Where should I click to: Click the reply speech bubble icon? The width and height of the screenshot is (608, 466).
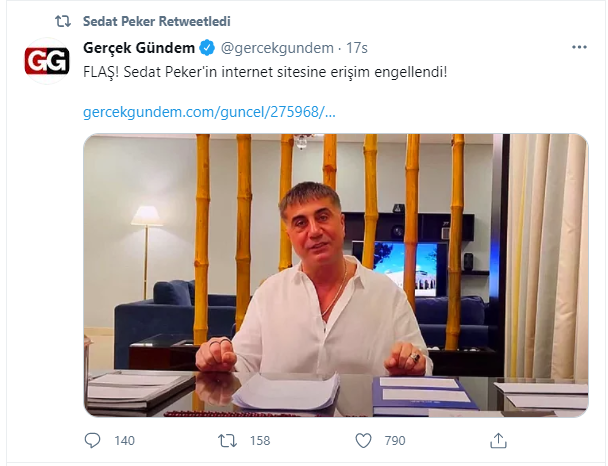(92, 440)
